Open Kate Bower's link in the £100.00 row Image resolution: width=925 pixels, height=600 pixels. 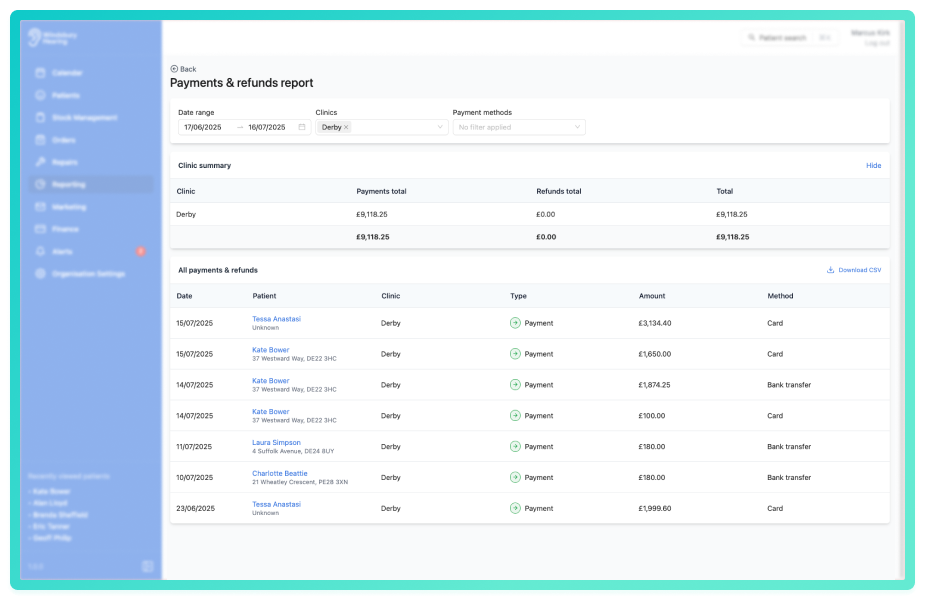(x=270, y=411)
